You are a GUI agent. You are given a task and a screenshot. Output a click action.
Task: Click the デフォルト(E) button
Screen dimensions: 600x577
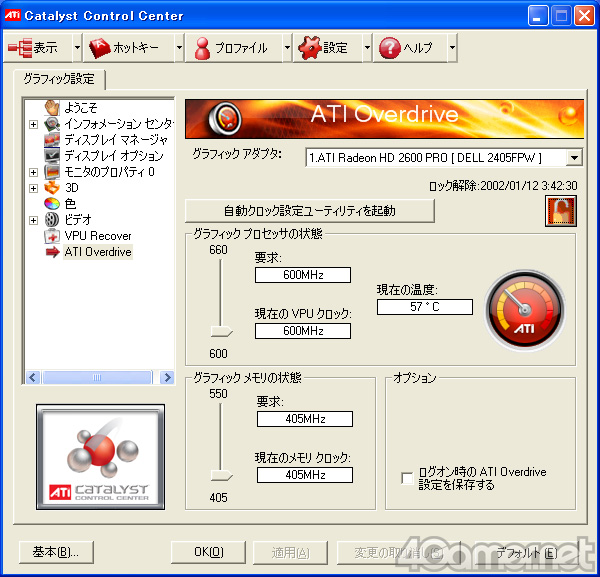(x=526, y=552)
